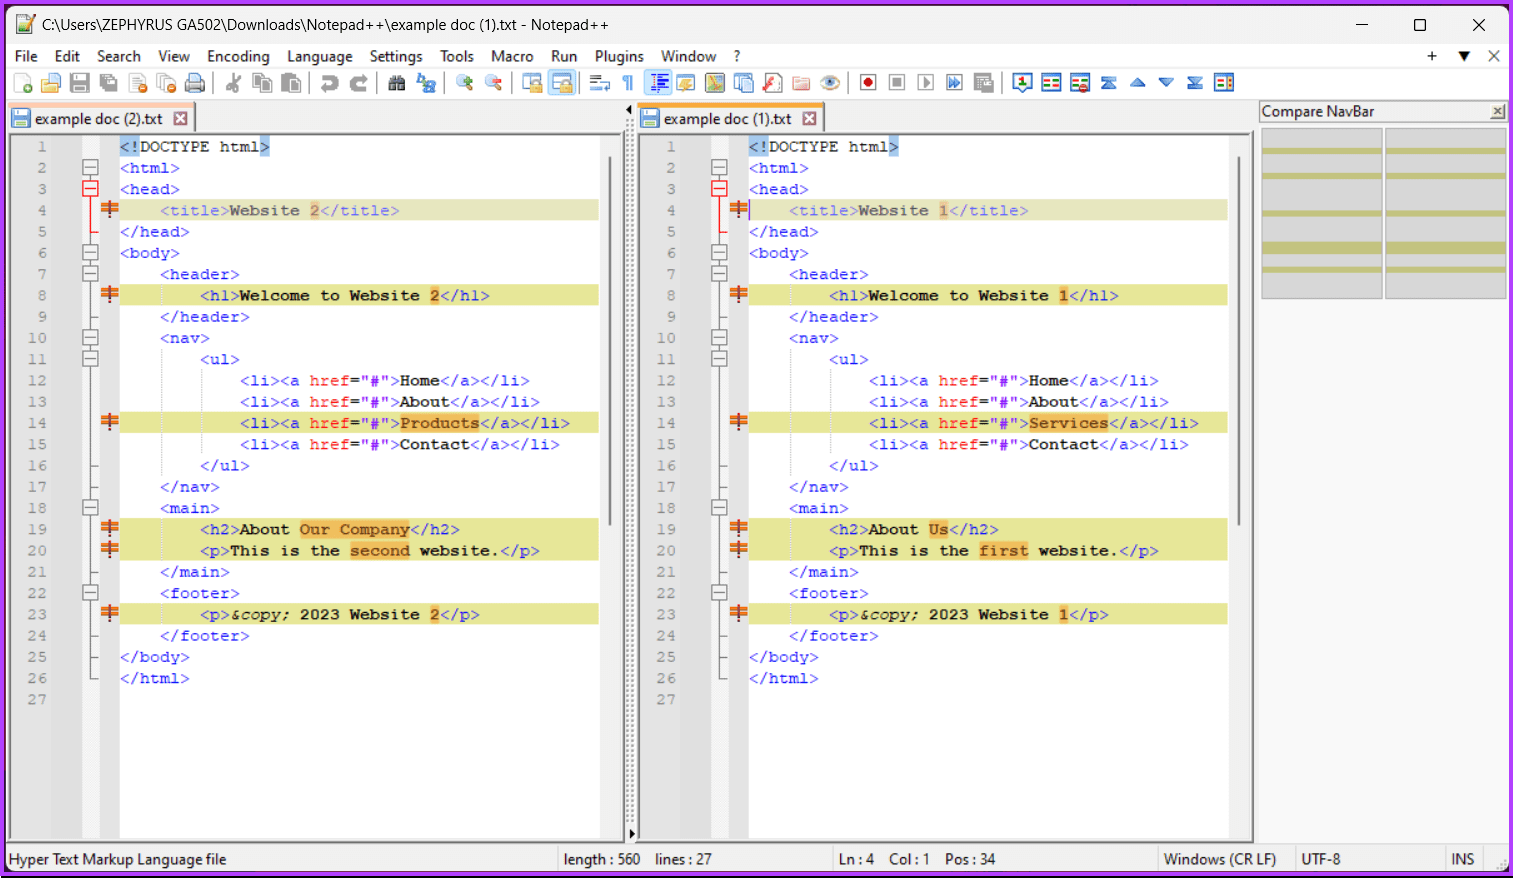Close the Compare NavBar panel
This screenshot has width=1513, height=878.
click(1497, 112)
